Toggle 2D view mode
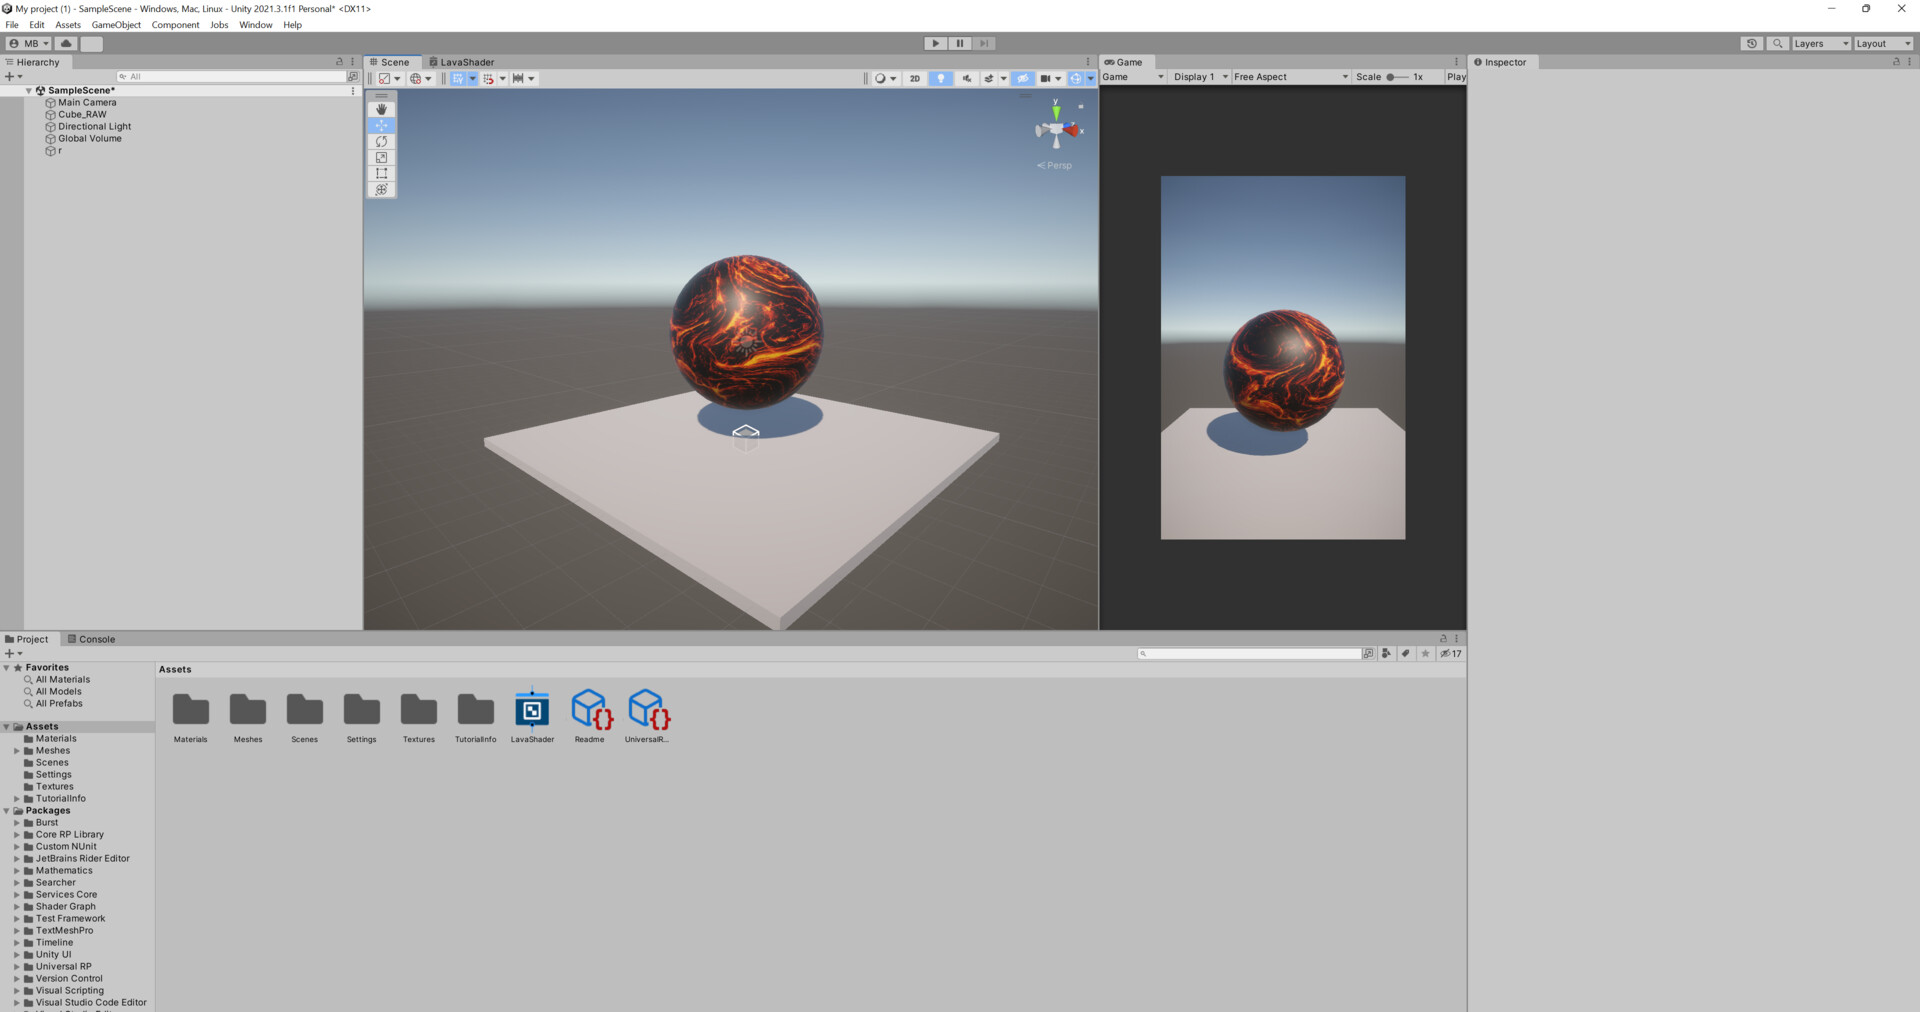The height and width of the screenshot is (1012, 1920). pyautogui.click(x=914, y=78)
